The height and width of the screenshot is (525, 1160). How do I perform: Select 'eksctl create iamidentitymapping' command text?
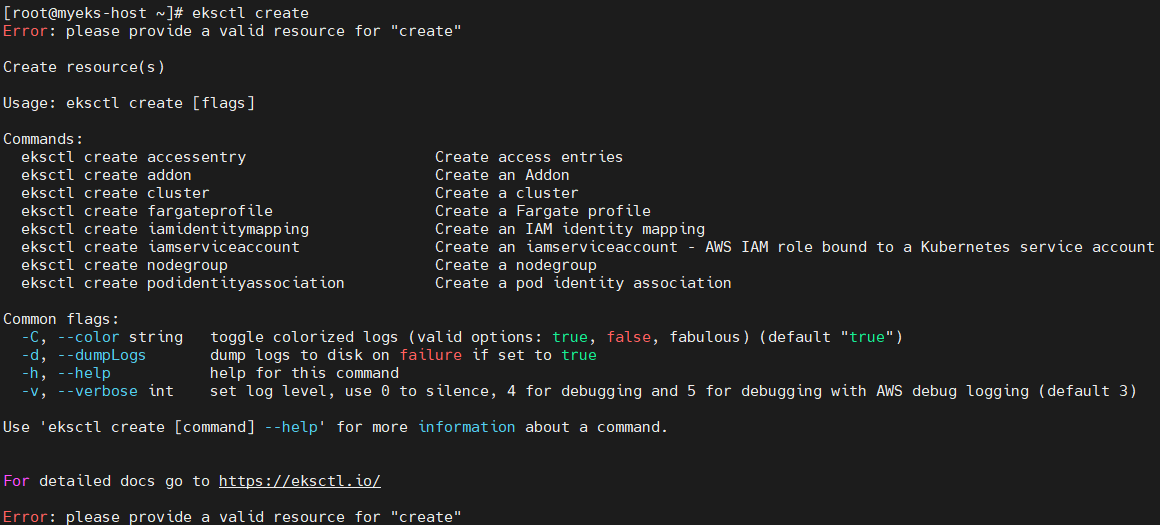tap(165, 229)
